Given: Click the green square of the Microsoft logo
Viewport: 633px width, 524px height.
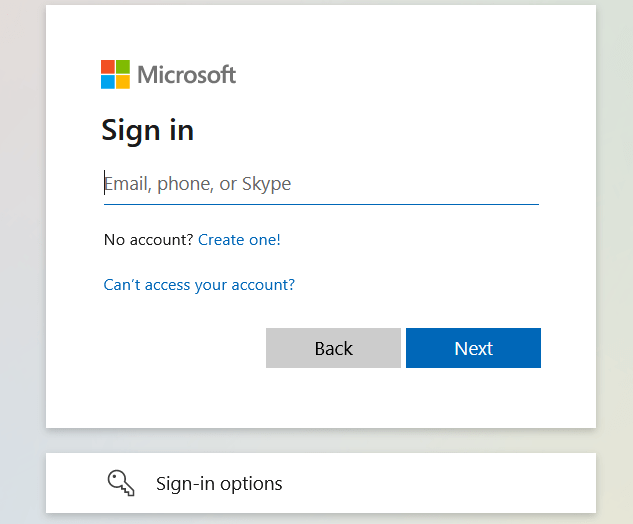Looking at the screenshot, I should pos(123,67).
